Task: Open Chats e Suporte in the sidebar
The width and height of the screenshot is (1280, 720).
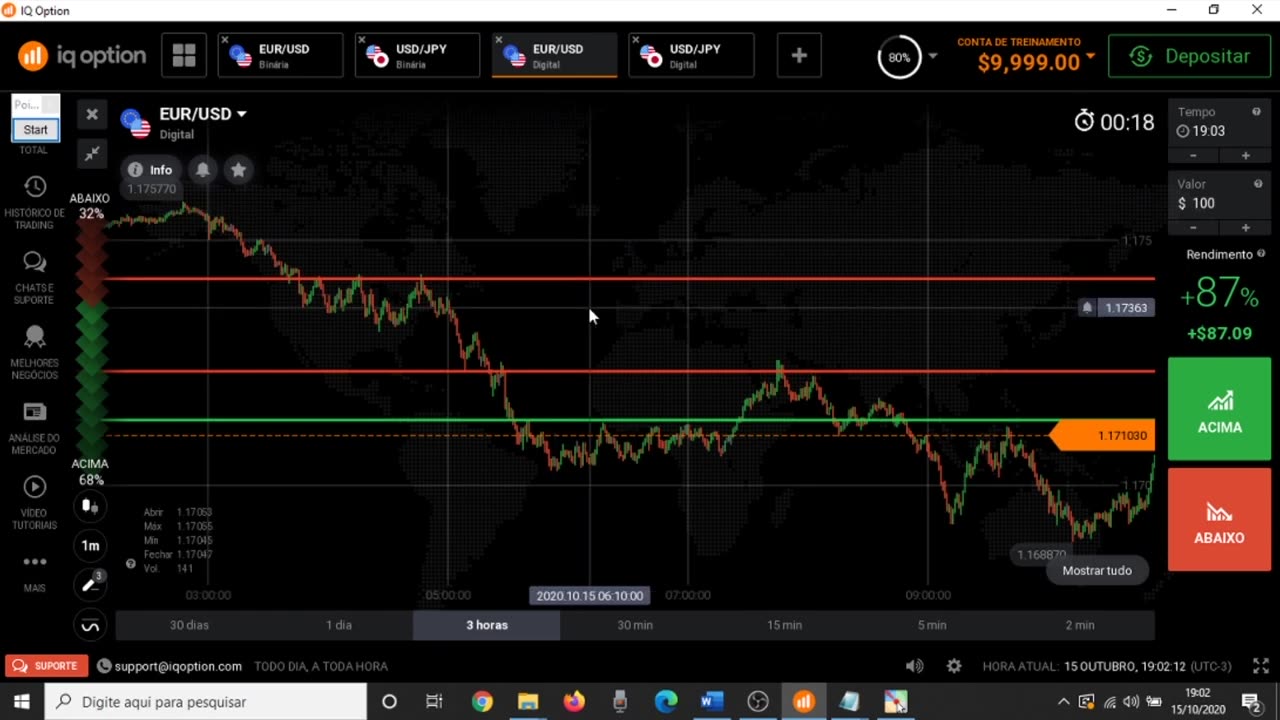Action: [x=35, y=278]
